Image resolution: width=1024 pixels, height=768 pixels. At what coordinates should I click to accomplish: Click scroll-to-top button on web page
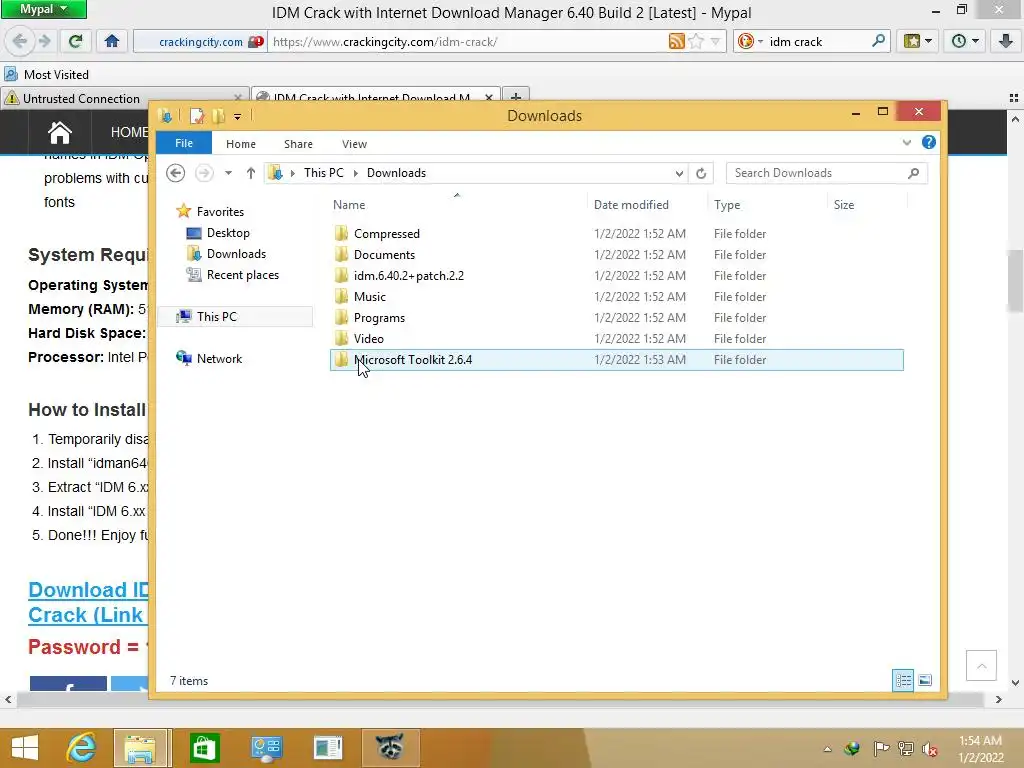point(981,665)
